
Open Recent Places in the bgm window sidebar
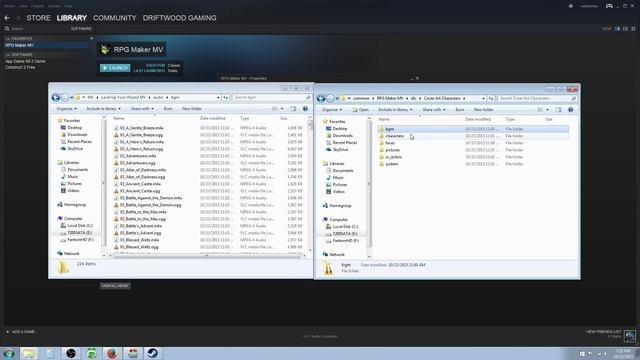click(x=76, y=142)
